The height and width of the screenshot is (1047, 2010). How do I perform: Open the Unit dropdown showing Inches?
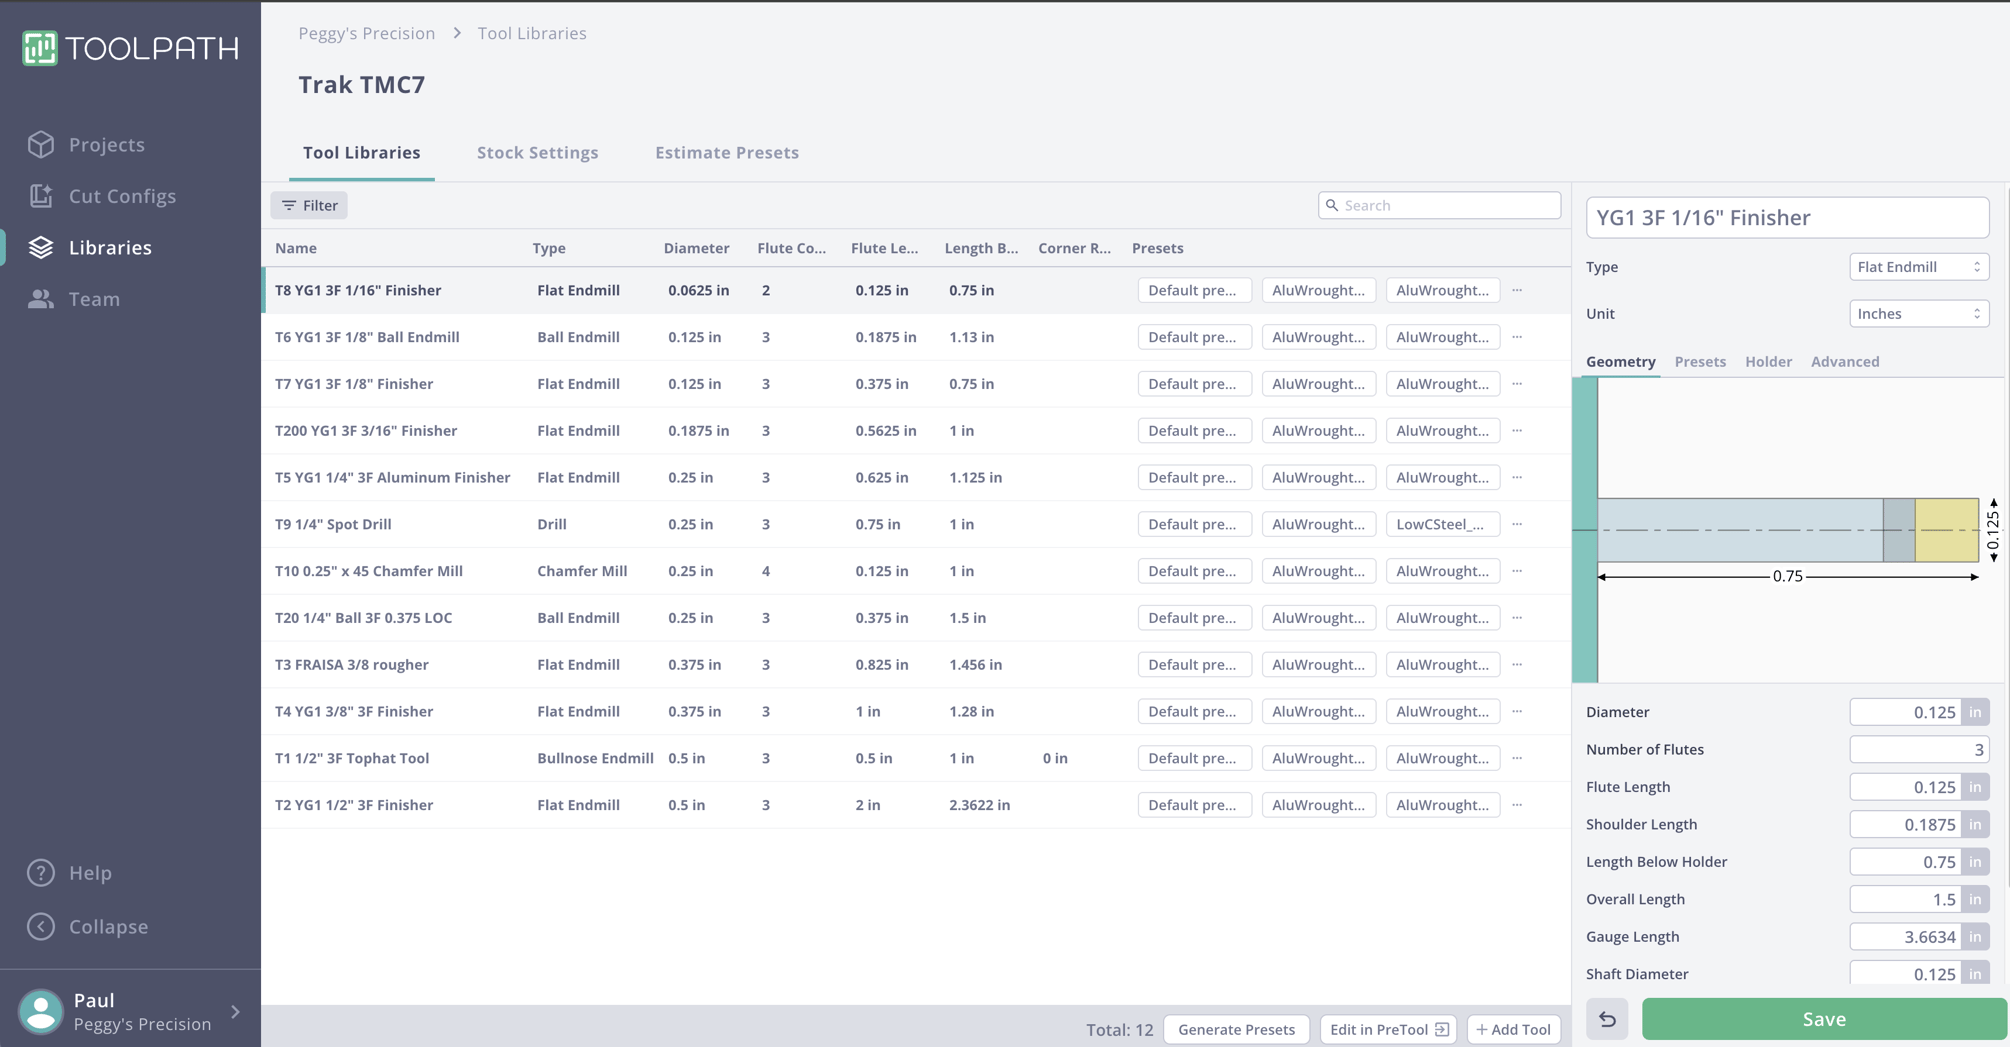1918,314
